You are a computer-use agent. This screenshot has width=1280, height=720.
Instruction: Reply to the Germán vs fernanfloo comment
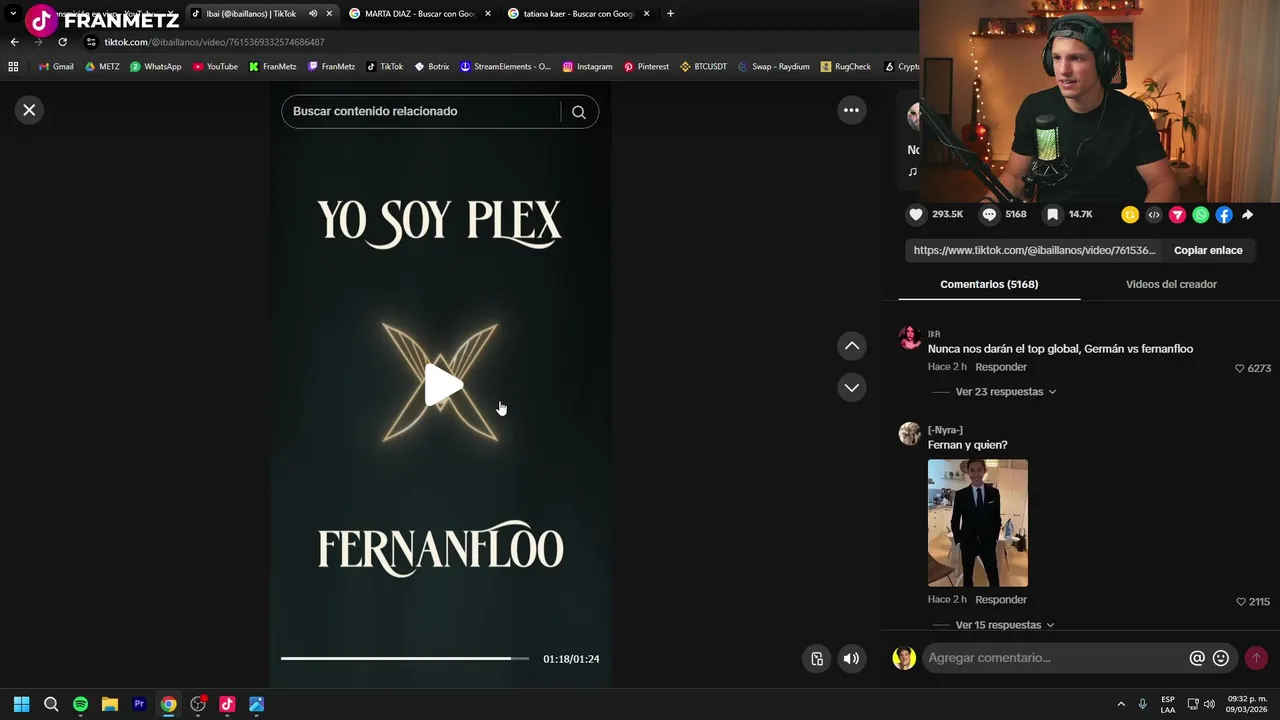pyautogui.click(x=1001, y=367)
